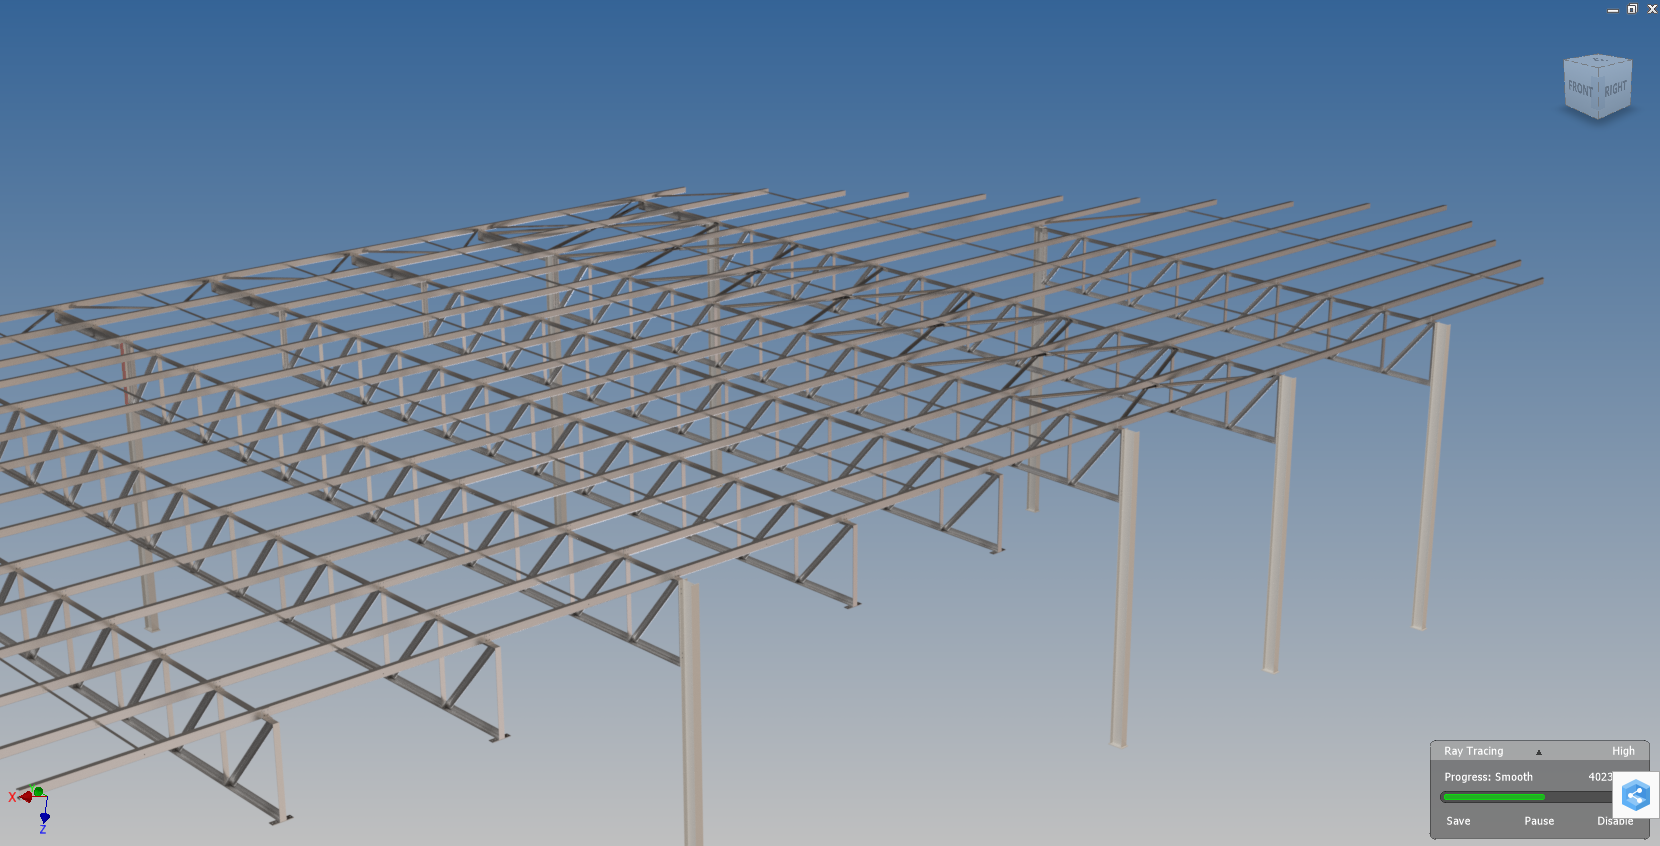Click the blue Z axis arrow
The image size is (1660, 846).
(x=44, y=818)
